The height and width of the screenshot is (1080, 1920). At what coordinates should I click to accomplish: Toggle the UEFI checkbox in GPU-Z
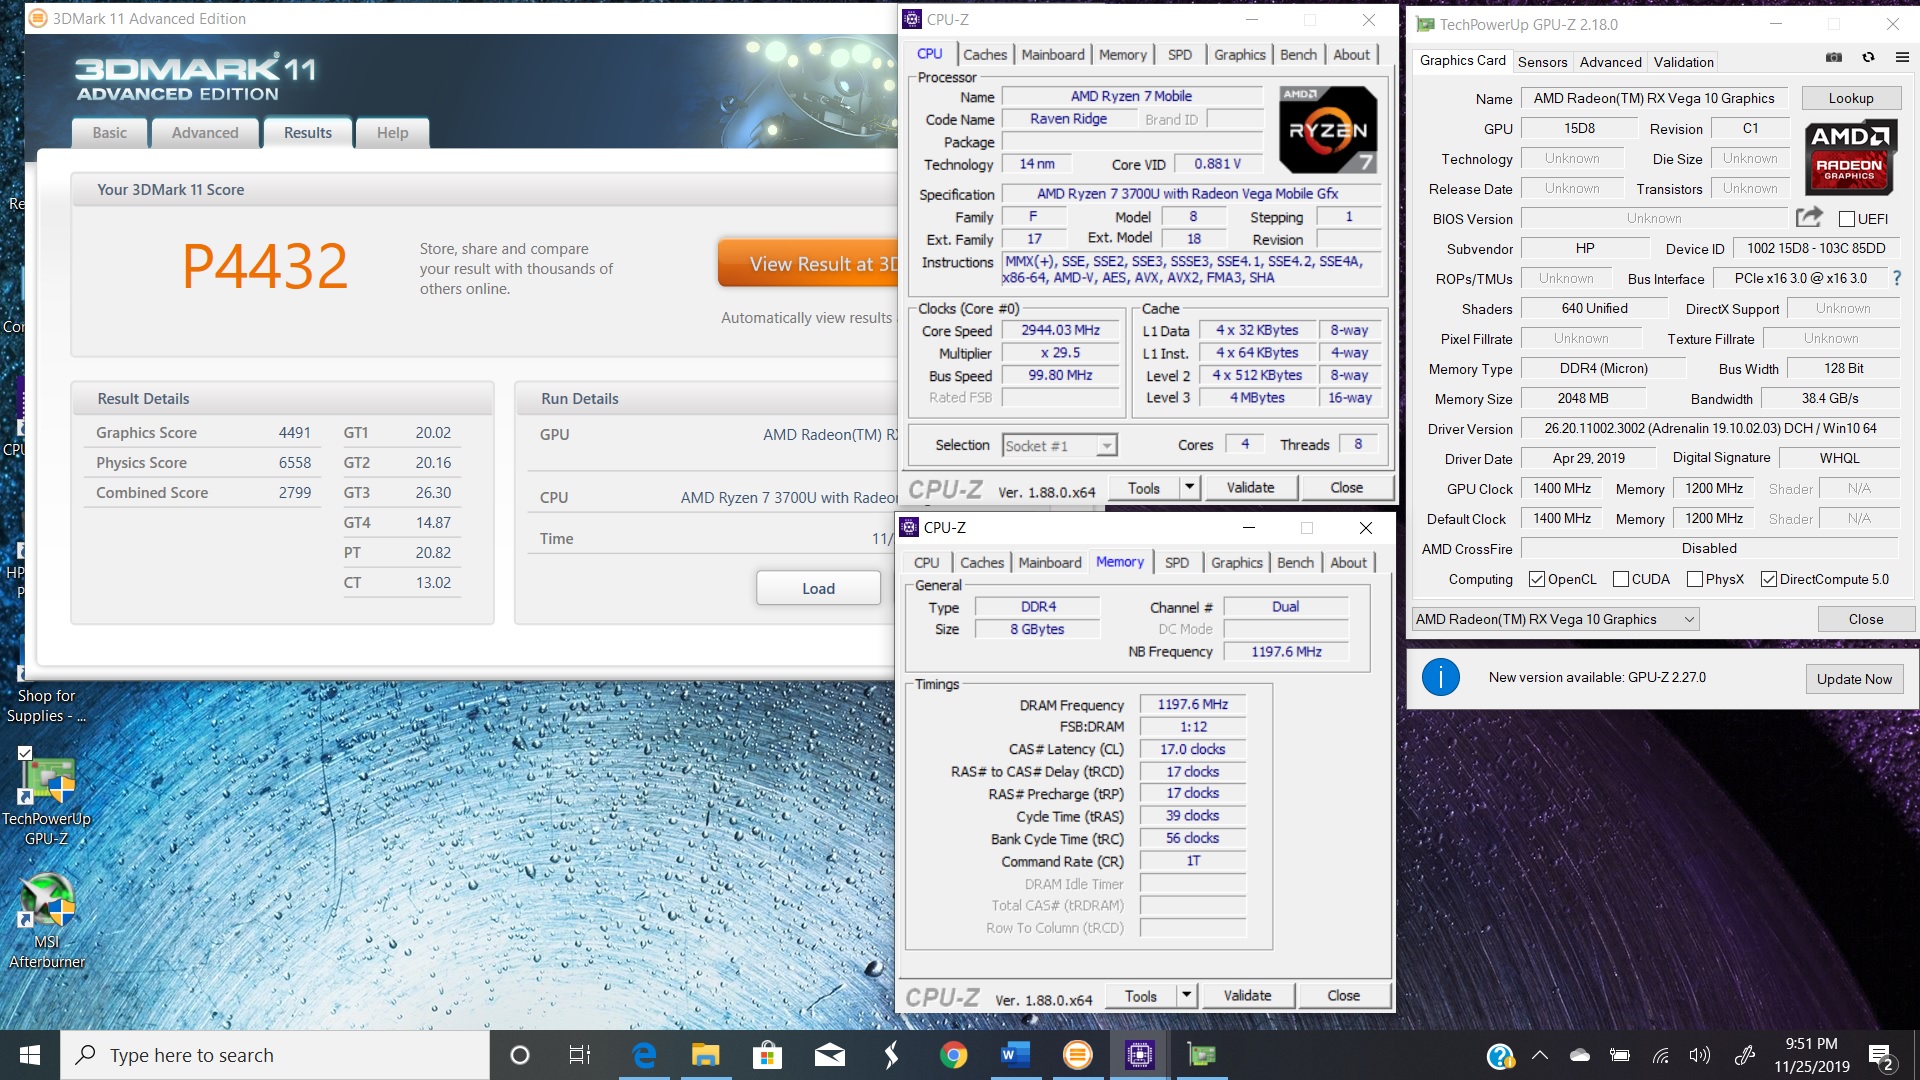tap(1847, 219)
